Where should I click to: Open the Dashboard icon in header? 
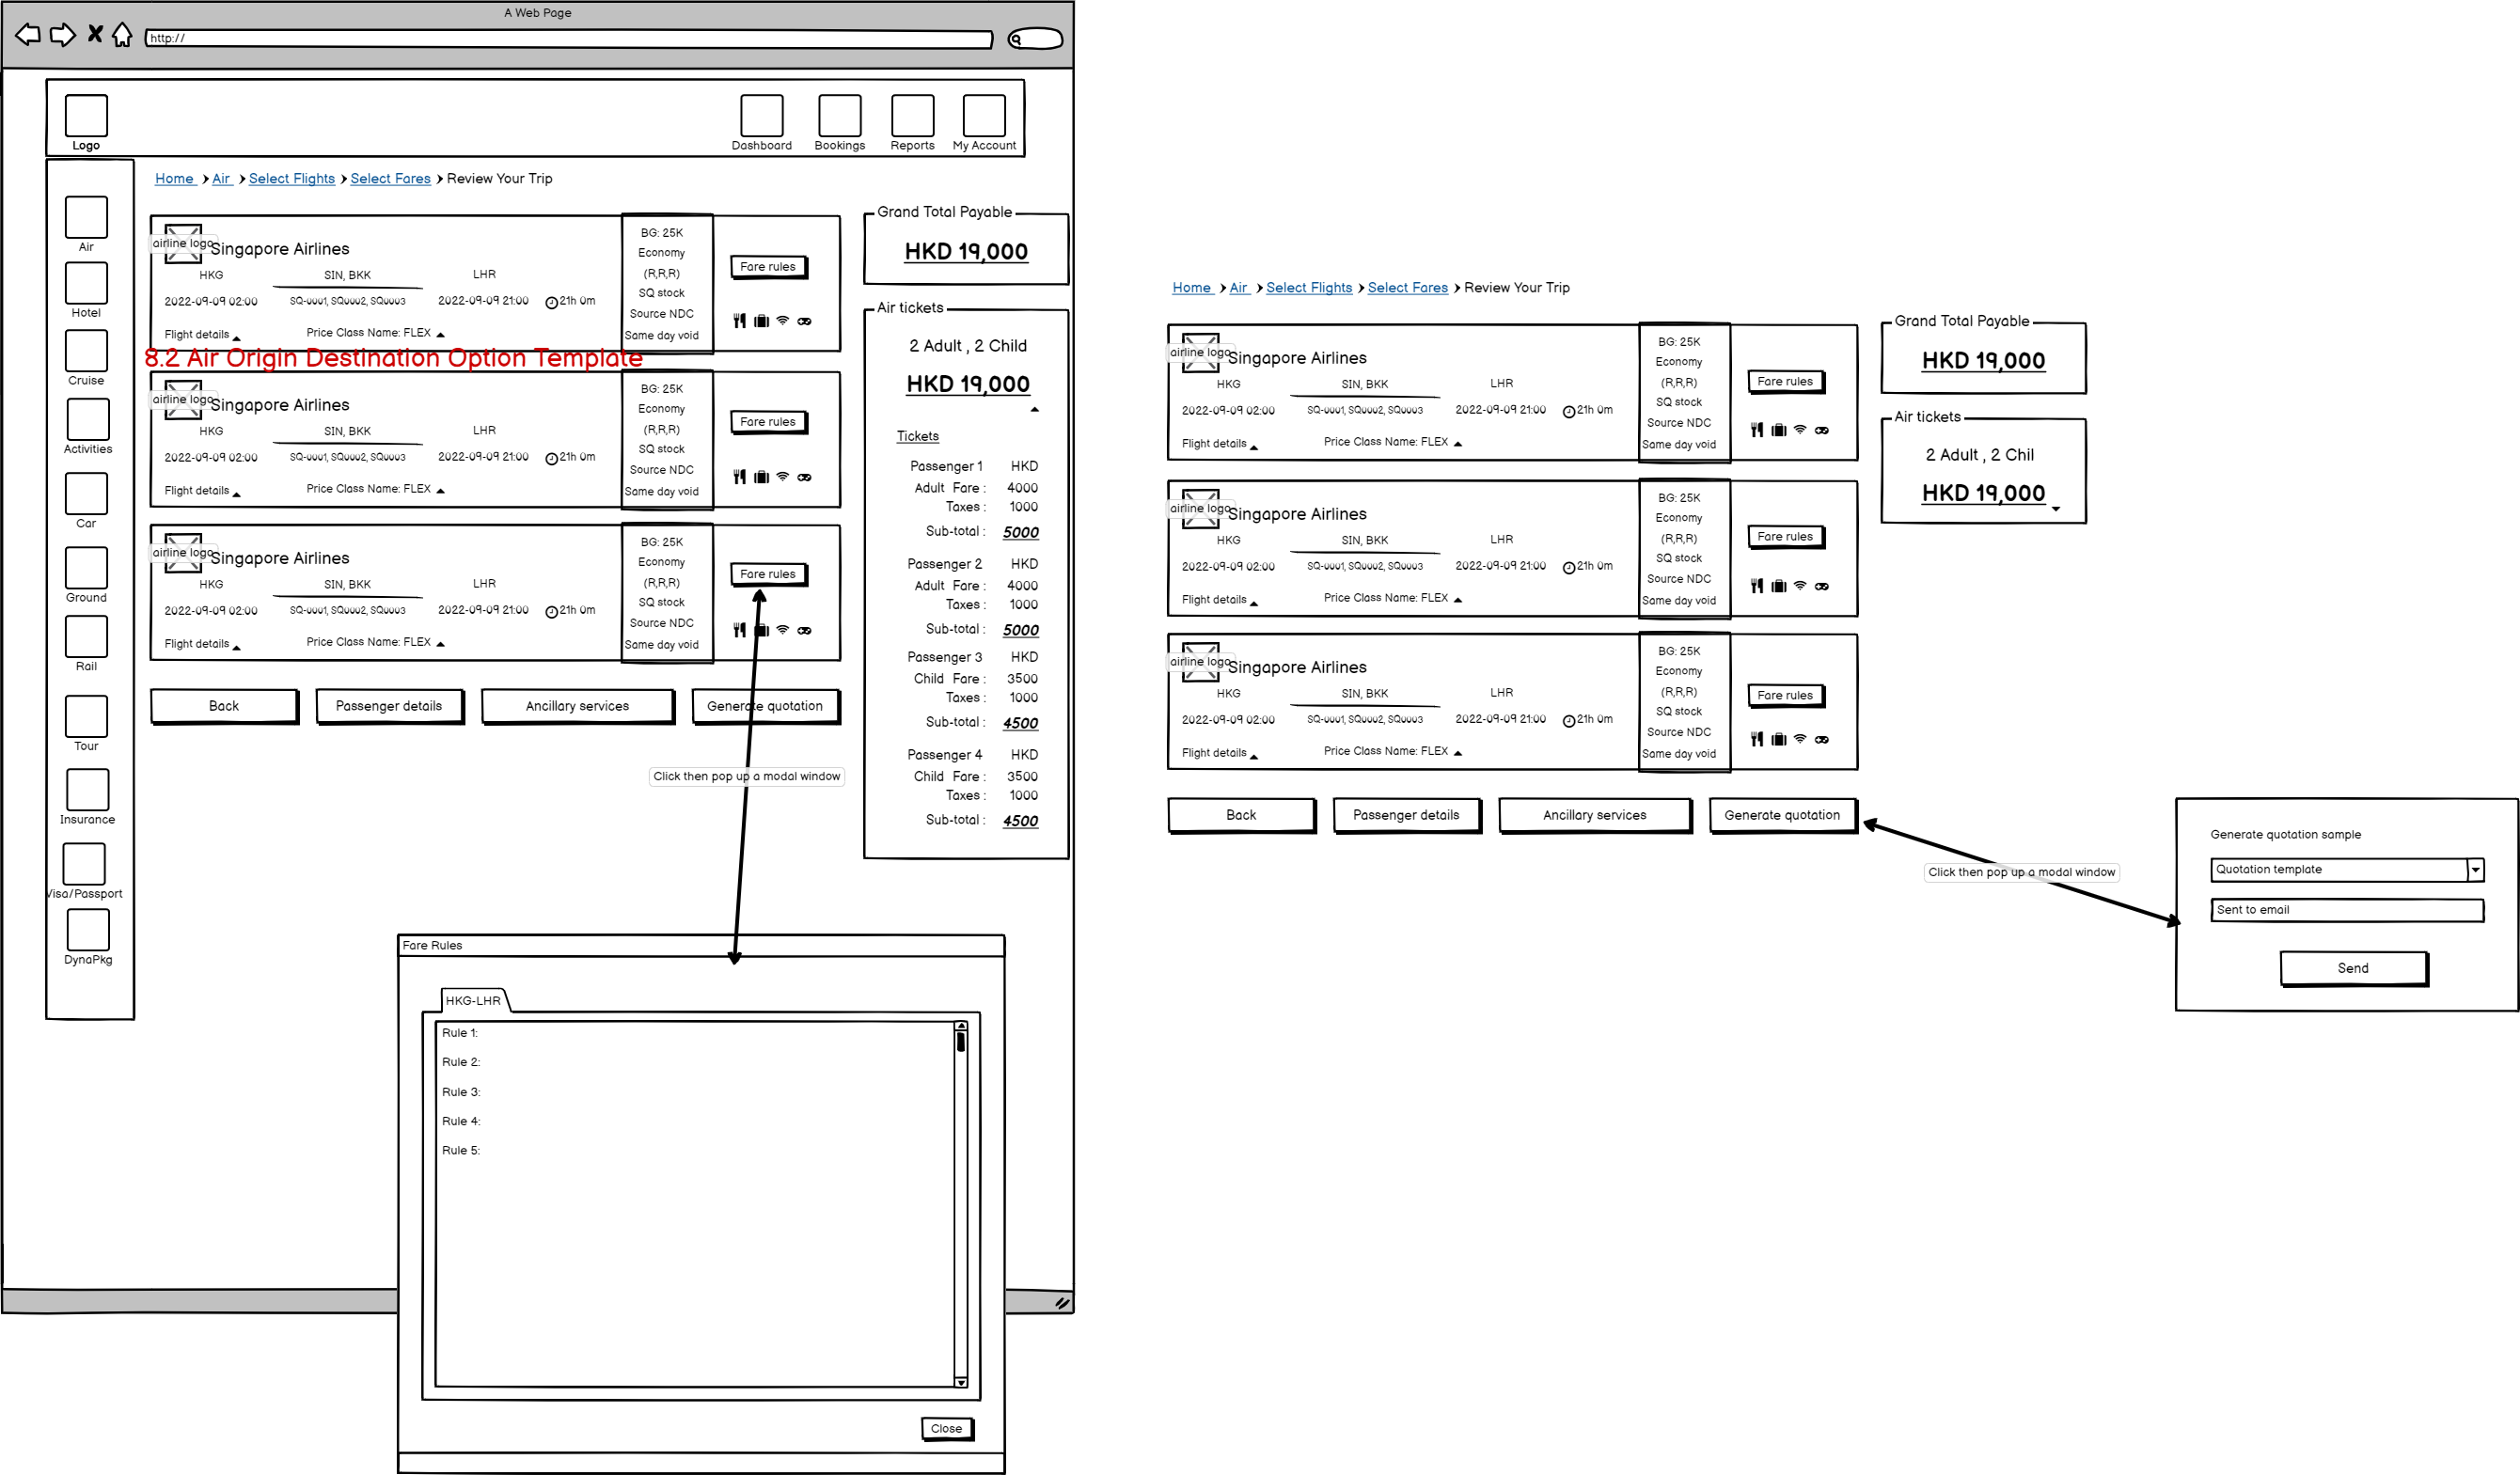coord(761,116)
